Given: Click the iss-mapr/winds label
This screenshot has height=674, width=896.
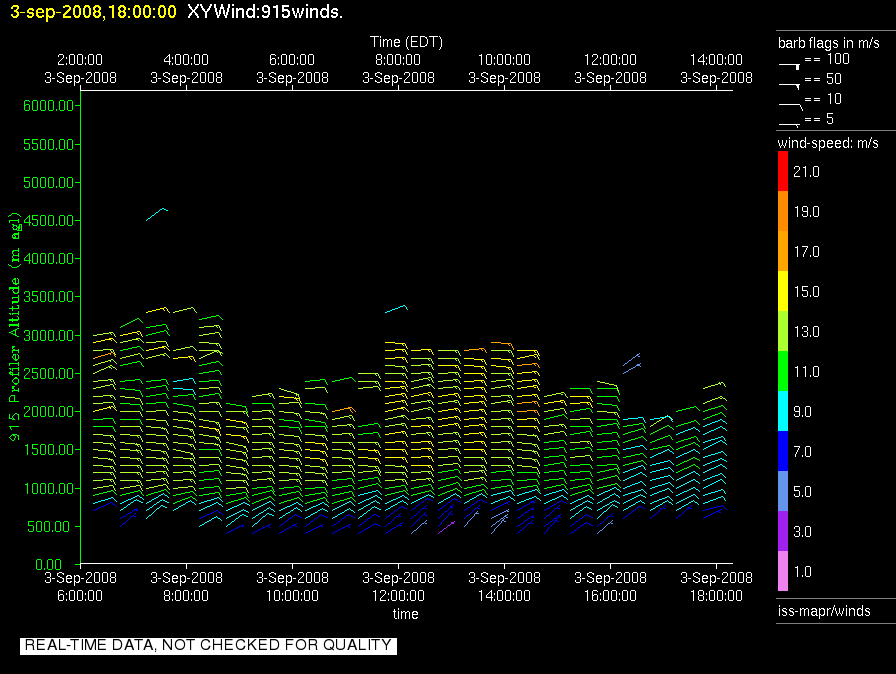Looking at the screenshot, I should pos(824,611).
